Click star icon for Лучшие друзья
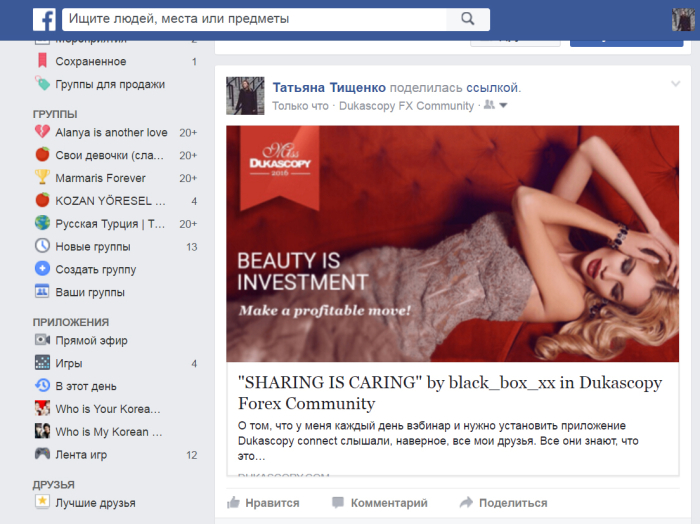Image resolution: width=700 pixels, height=524 pixels. coord(42,501)
